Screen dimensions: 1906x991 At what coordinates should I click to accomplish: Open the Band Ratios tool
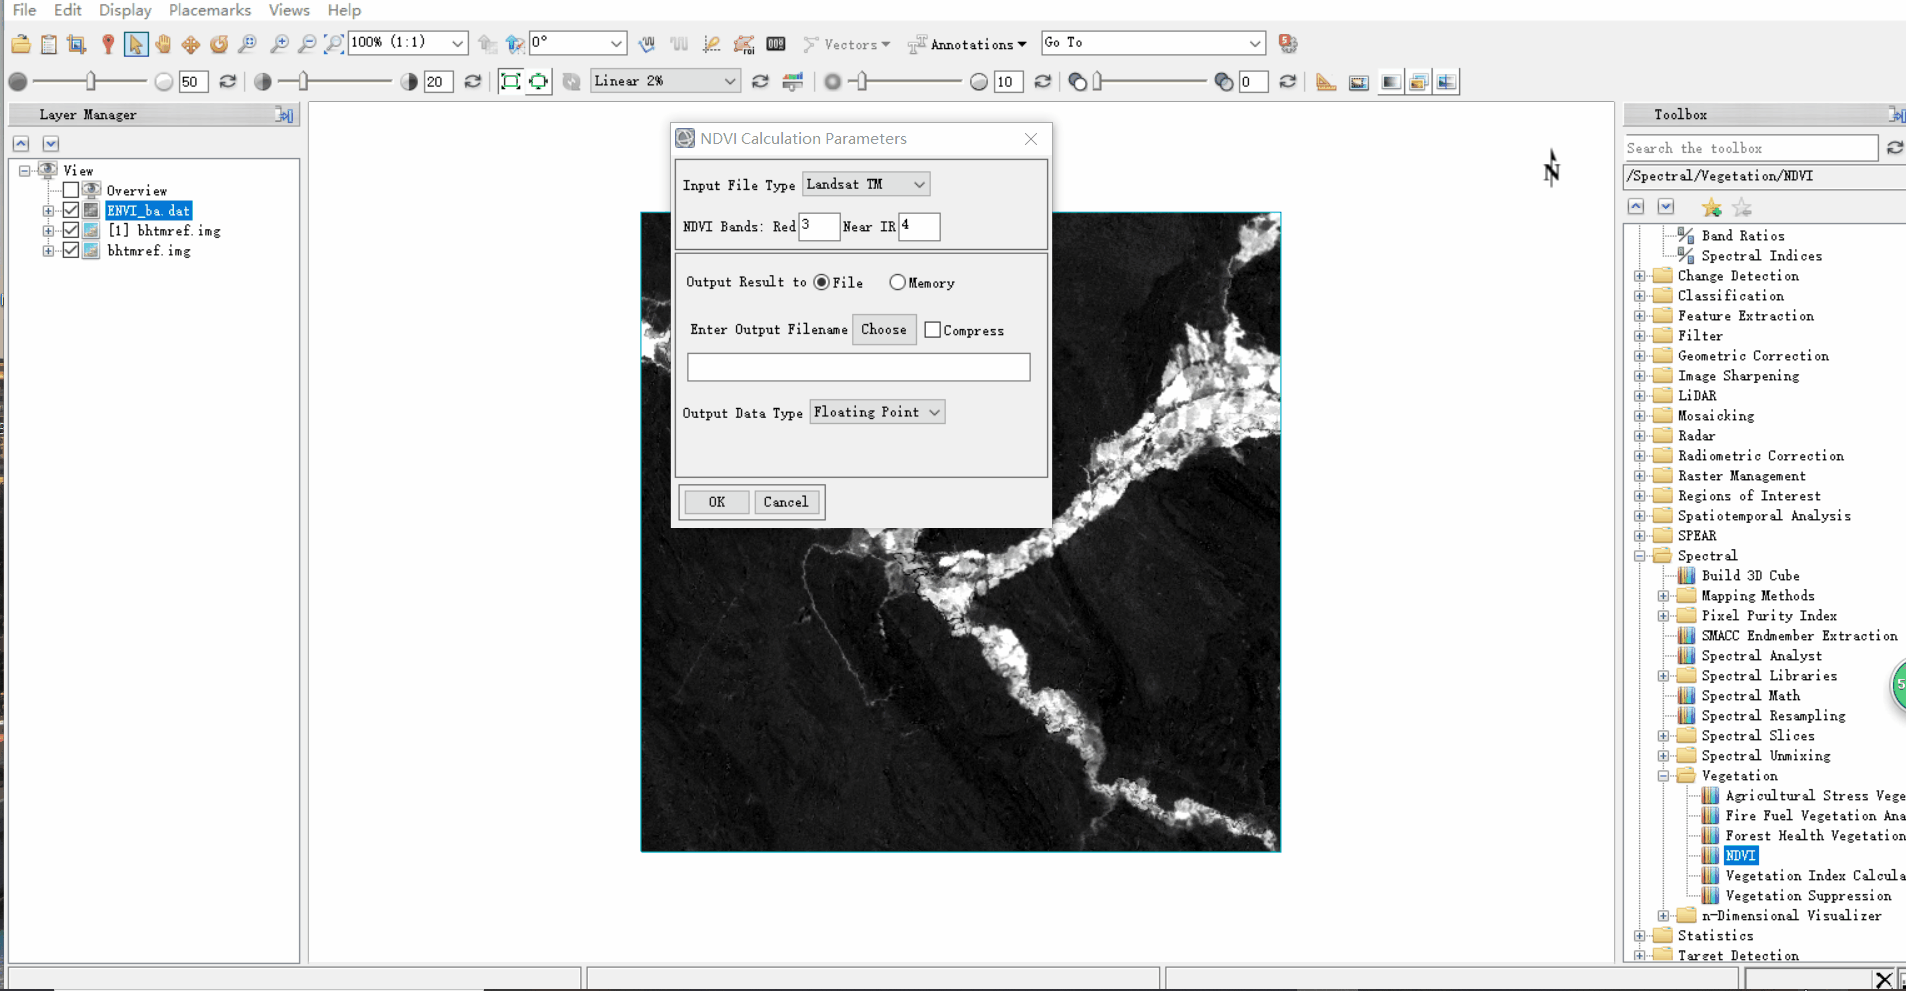click(1743, 235)
